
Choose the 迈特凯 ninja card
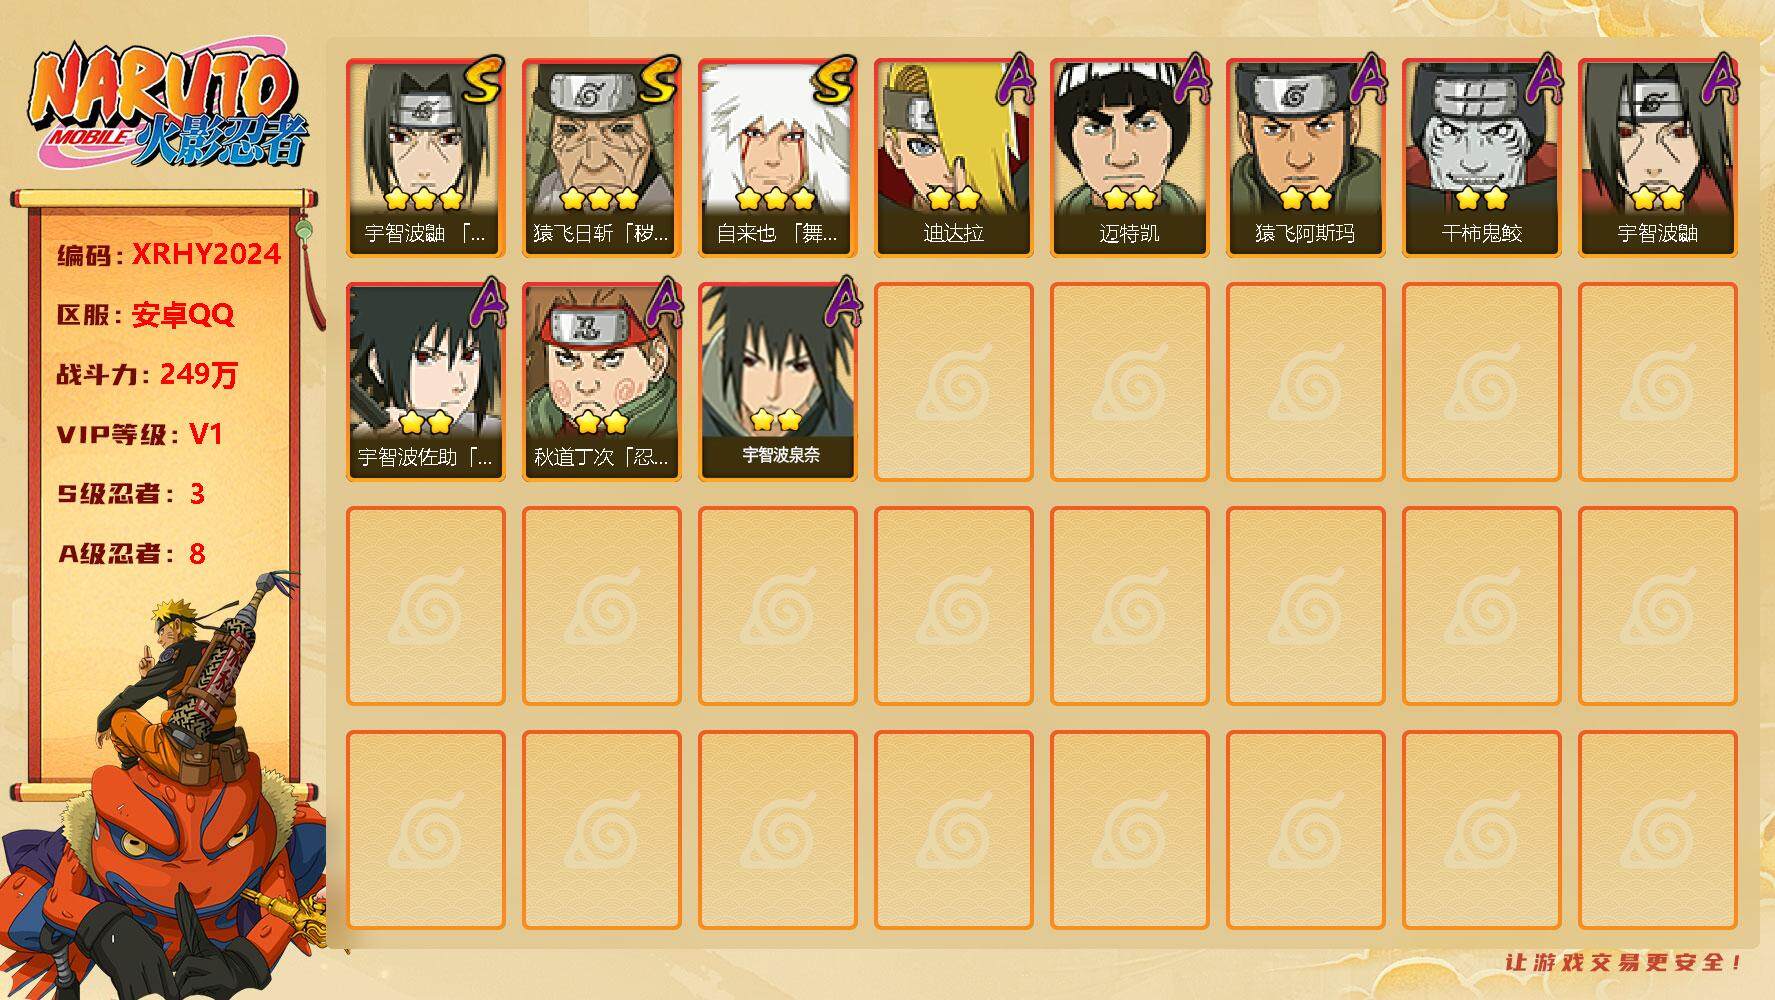1129,158
